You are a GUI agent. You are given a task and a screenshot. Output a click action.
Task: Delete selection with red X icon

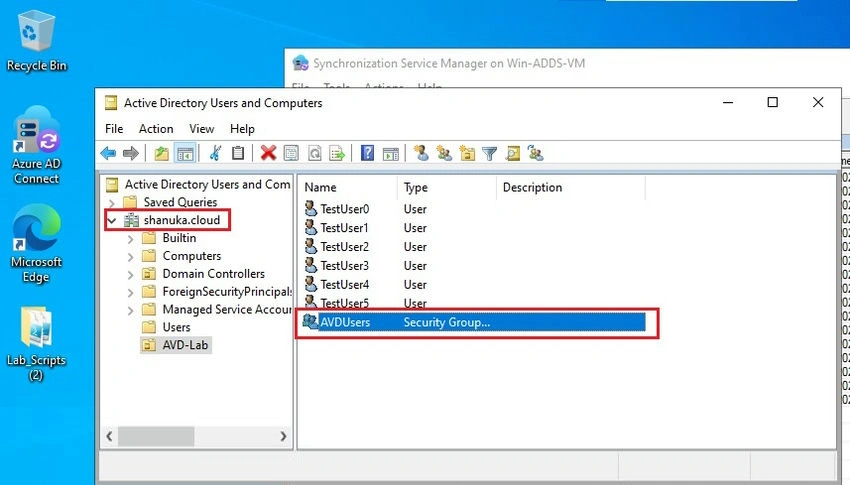[268, 153]
